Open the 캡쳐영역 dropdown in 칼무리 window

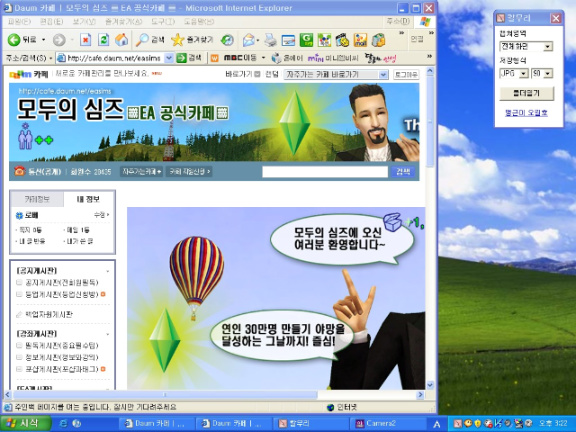(x=548, y=47)
